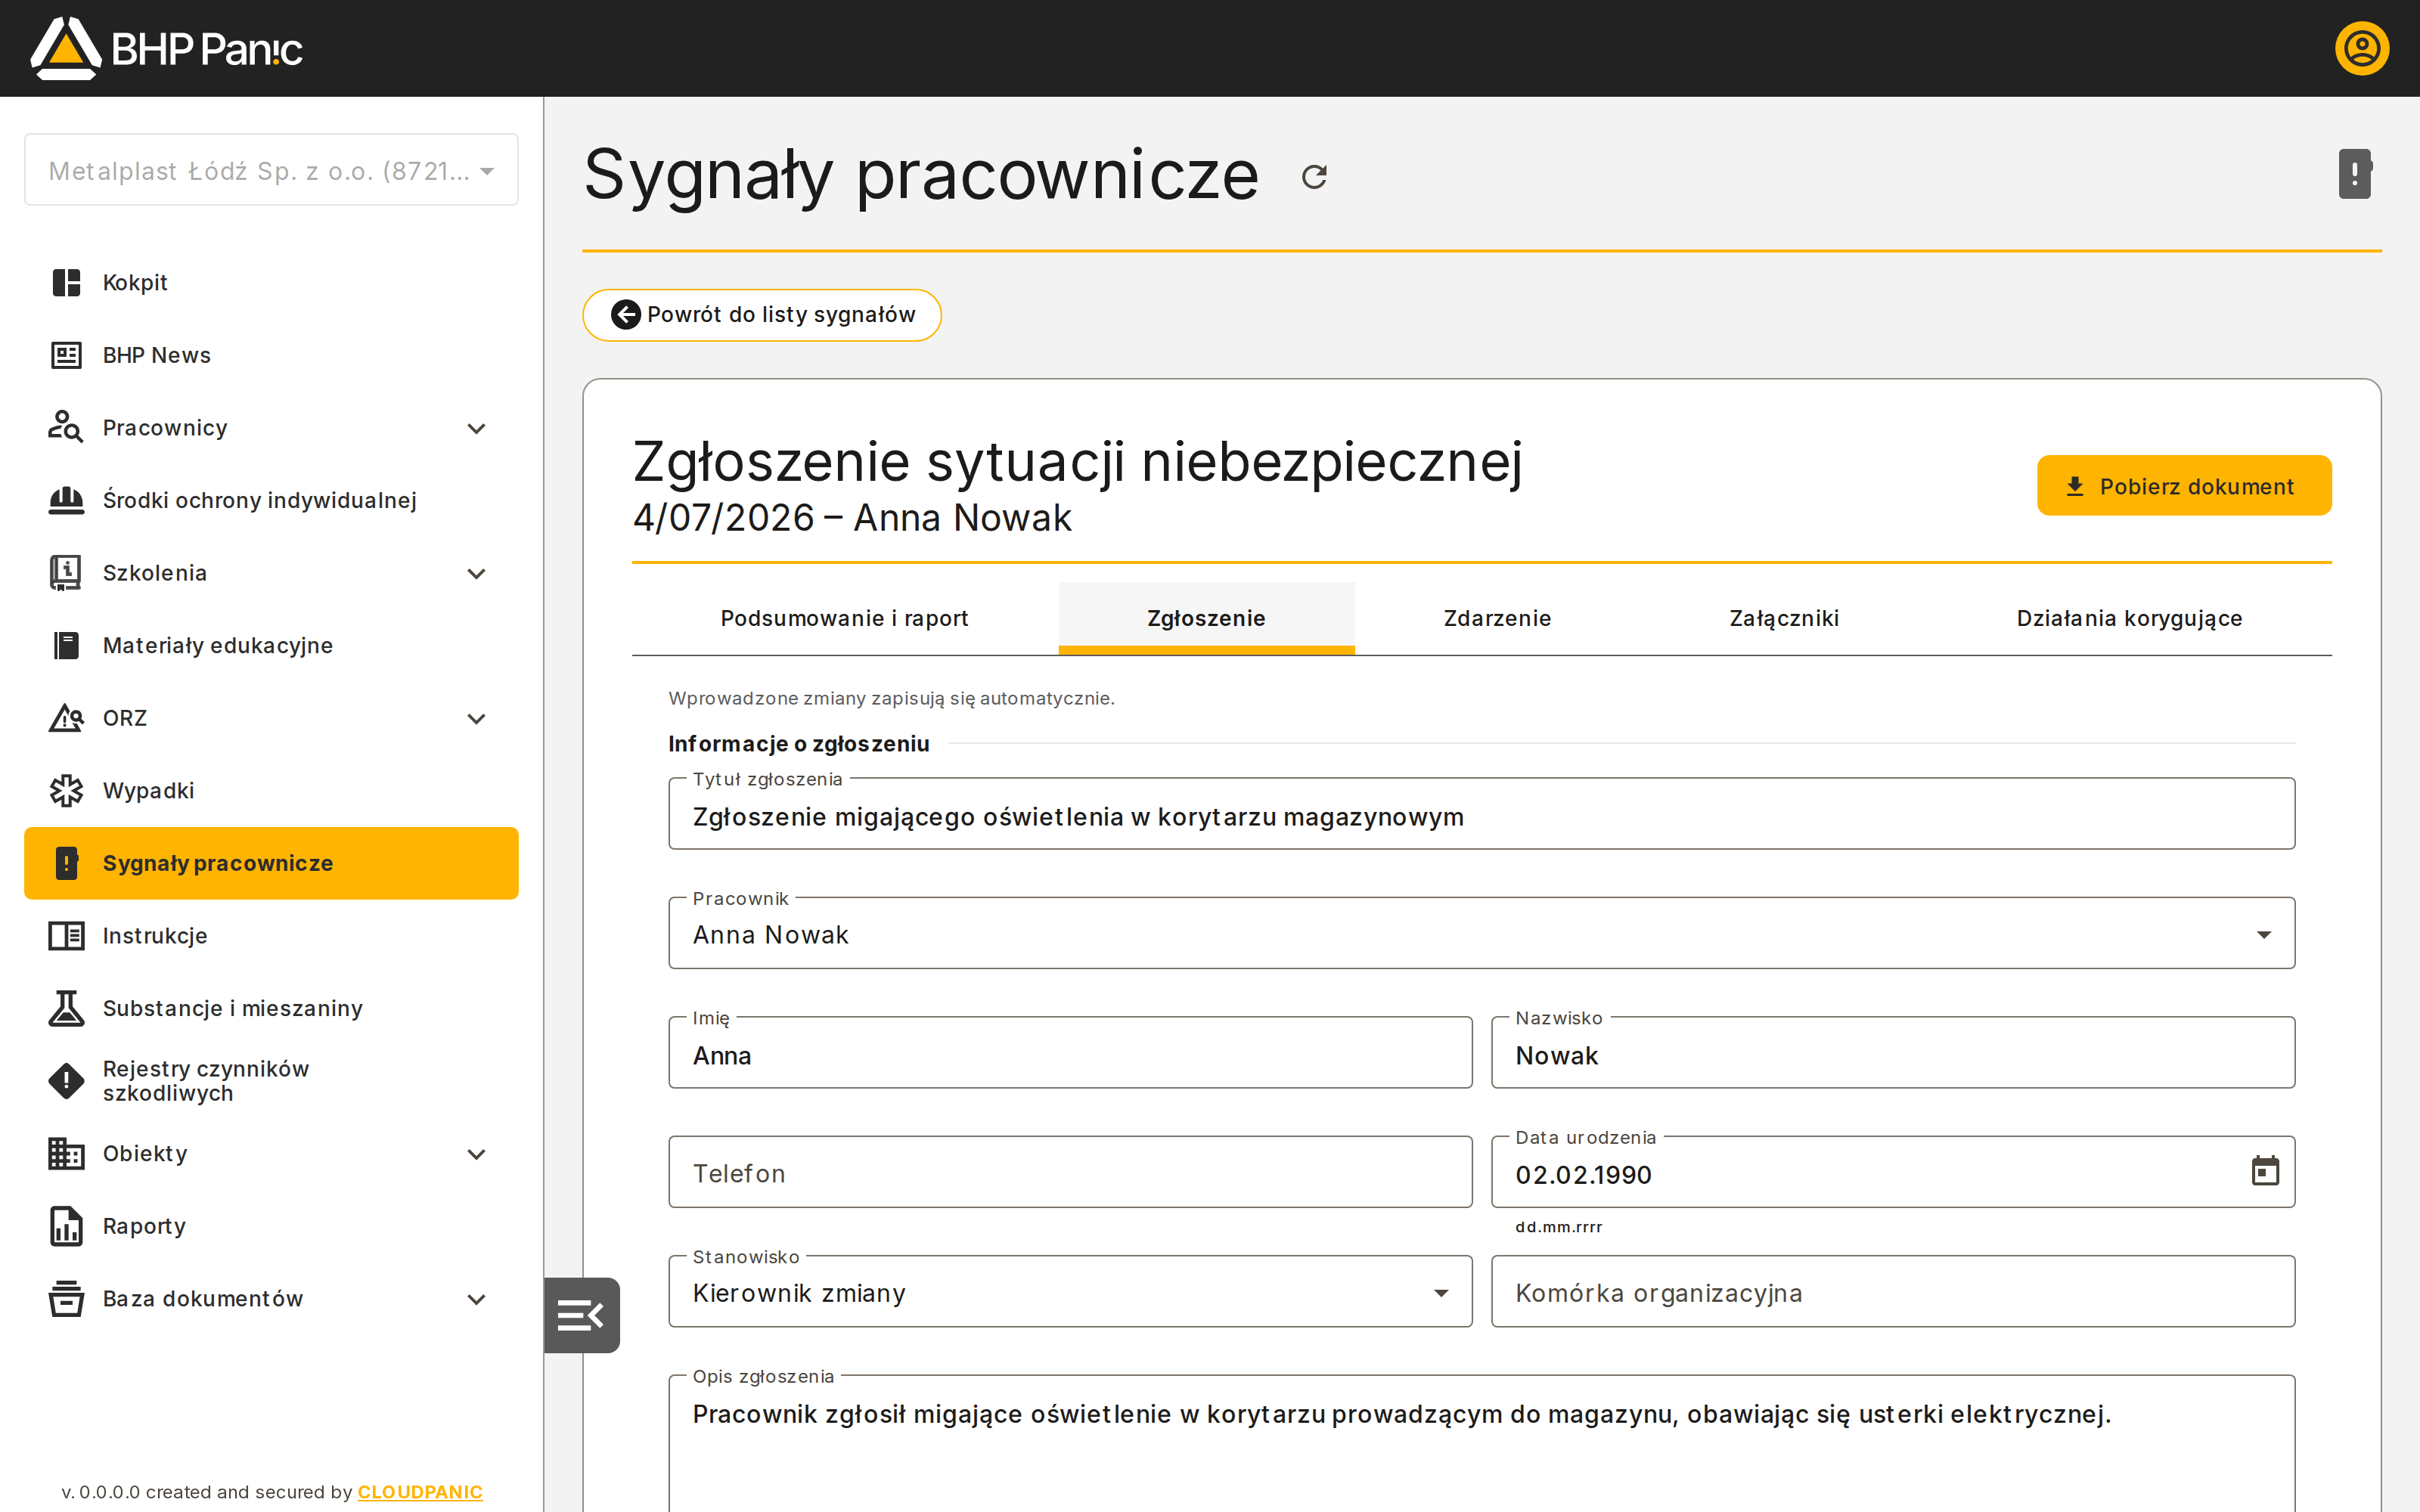2420x1512 pixels.
Task: Open Raporty menu item
Action: tap(271, 1226)
